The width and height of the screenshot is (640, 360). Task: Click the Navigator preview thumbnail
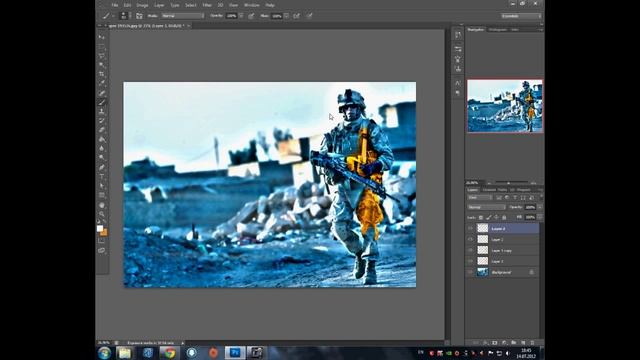(x=505, y=106)
